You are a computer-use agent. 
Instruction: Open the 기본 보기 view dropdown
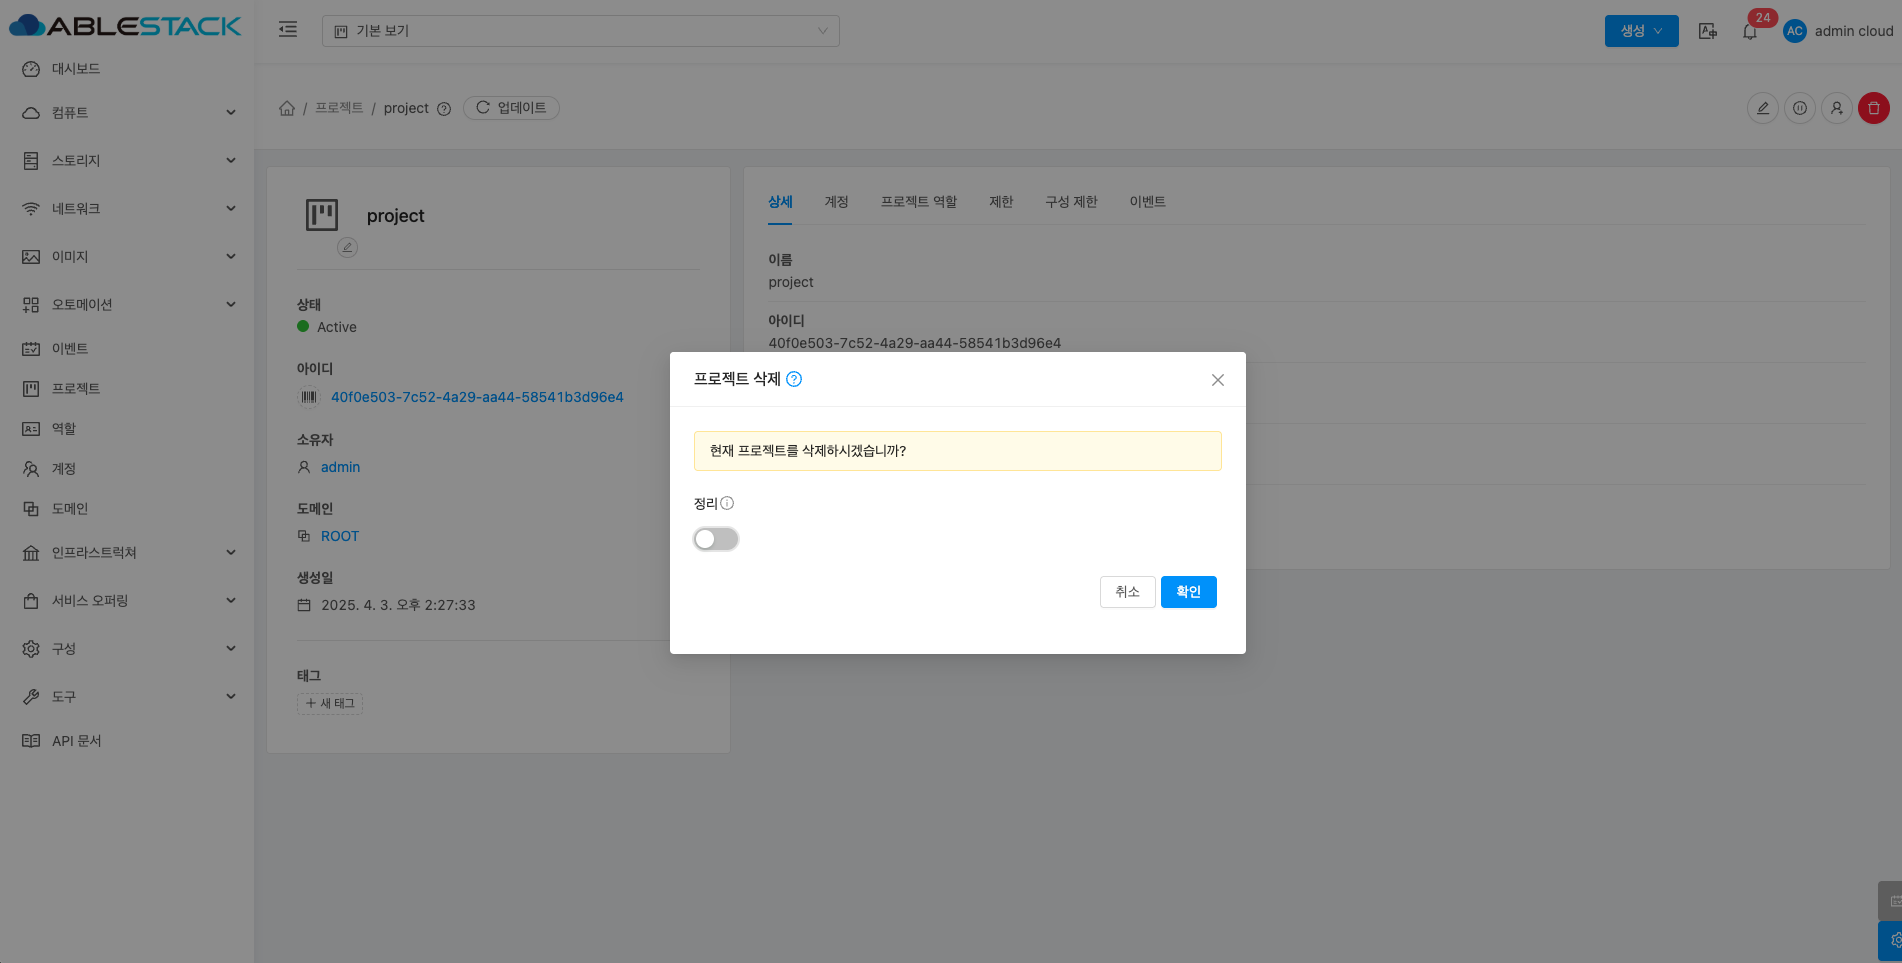click(x=580, y=31)
